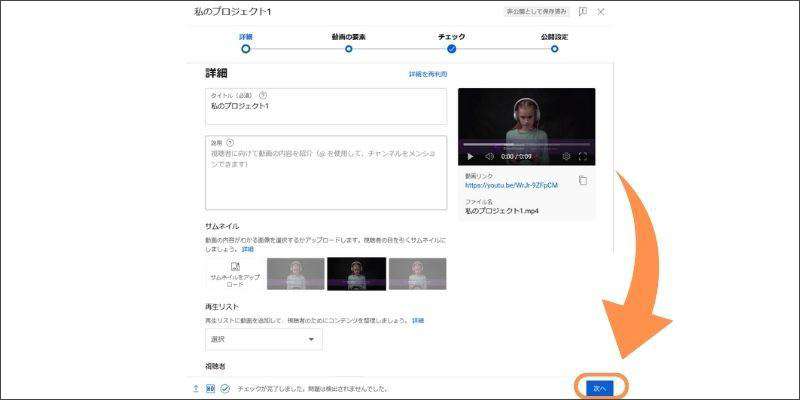Open the 詳細 link under サムネイル
The image size is (800, 400).
tap(247, 249)
